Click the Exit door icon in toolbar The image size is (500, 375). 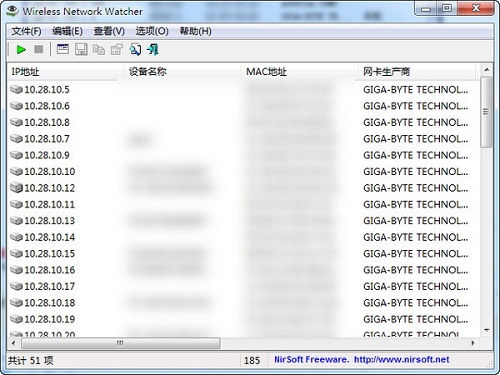click(x=153, y=50)
